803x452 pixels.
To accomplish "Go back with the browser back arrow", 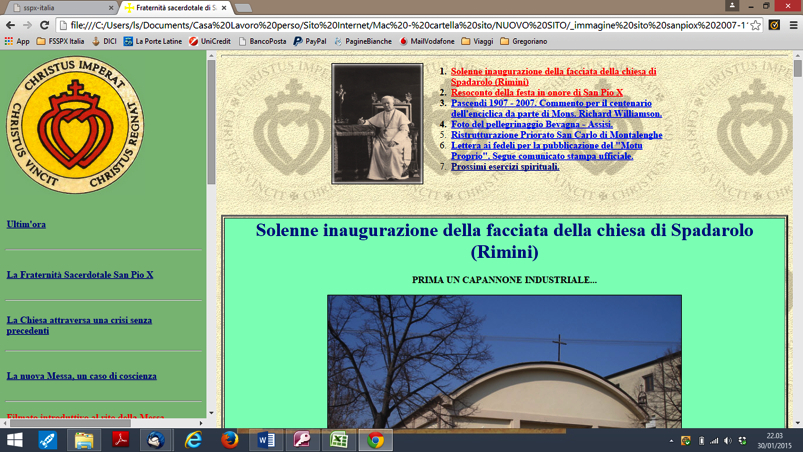I will point(10,25).
